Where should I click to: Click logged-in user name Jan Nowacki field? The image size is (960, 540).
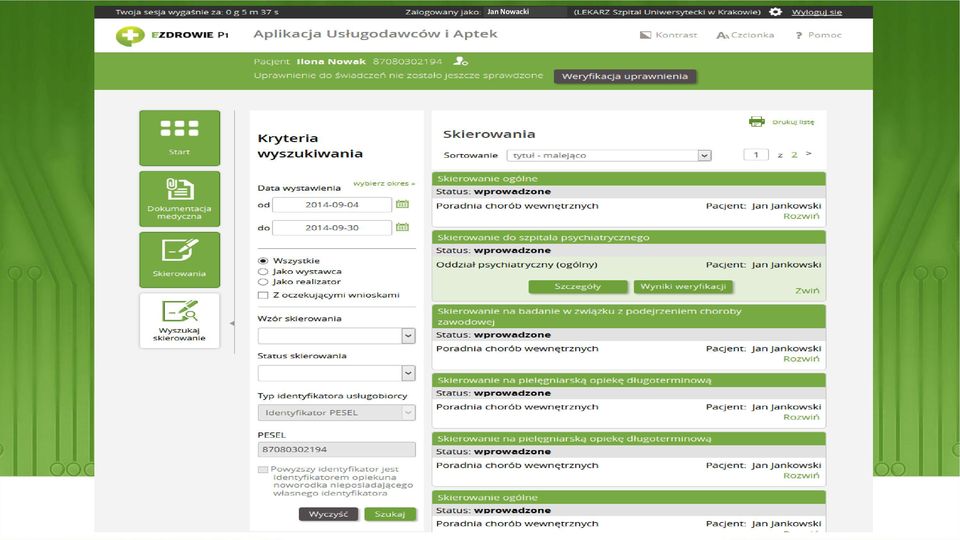525,12
